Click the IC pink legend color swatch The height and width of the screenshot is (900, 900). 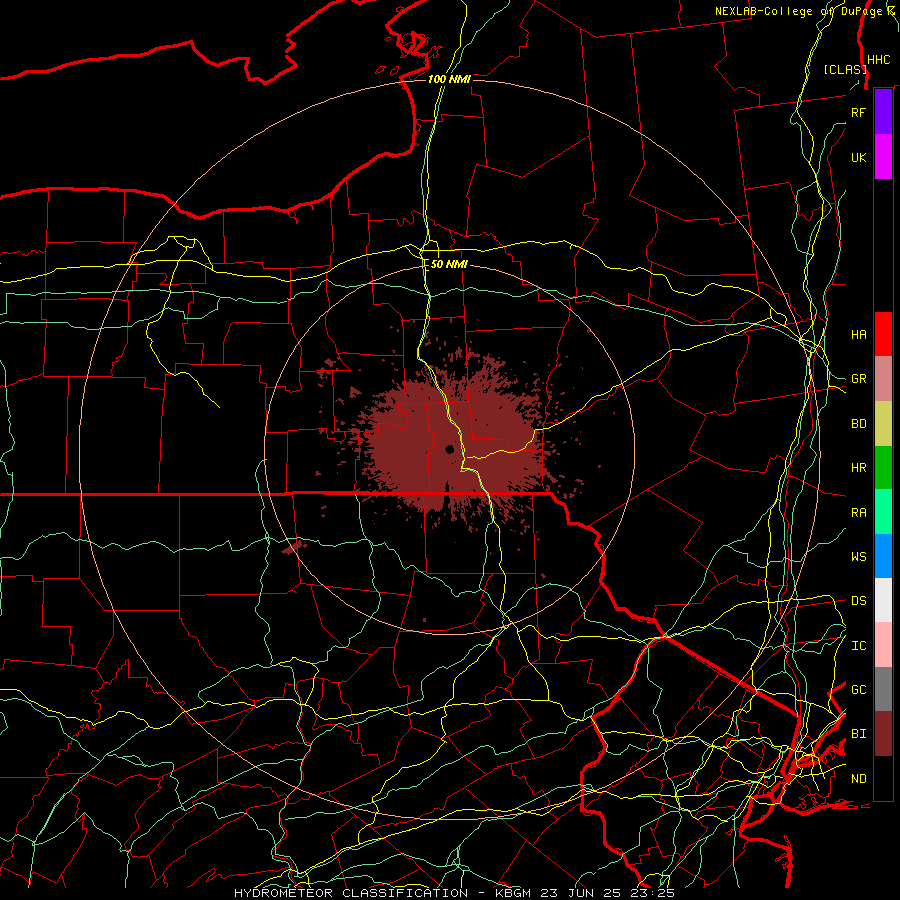(x=883, y=645)
